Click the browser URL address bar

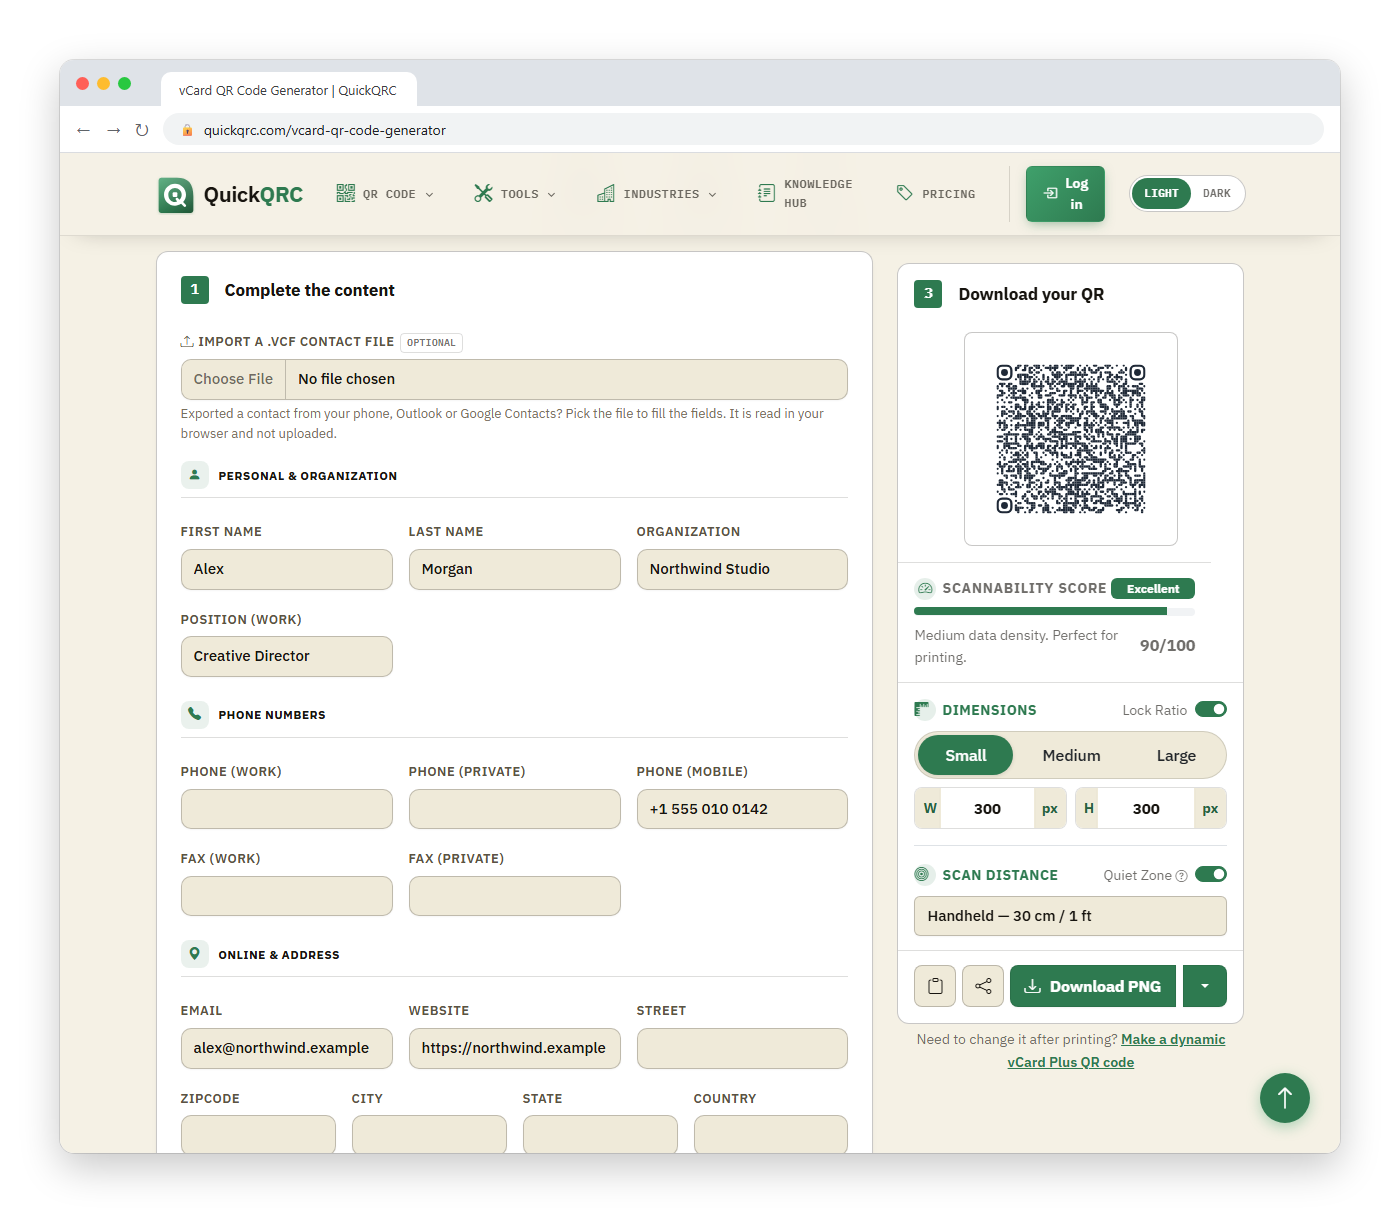743,130
